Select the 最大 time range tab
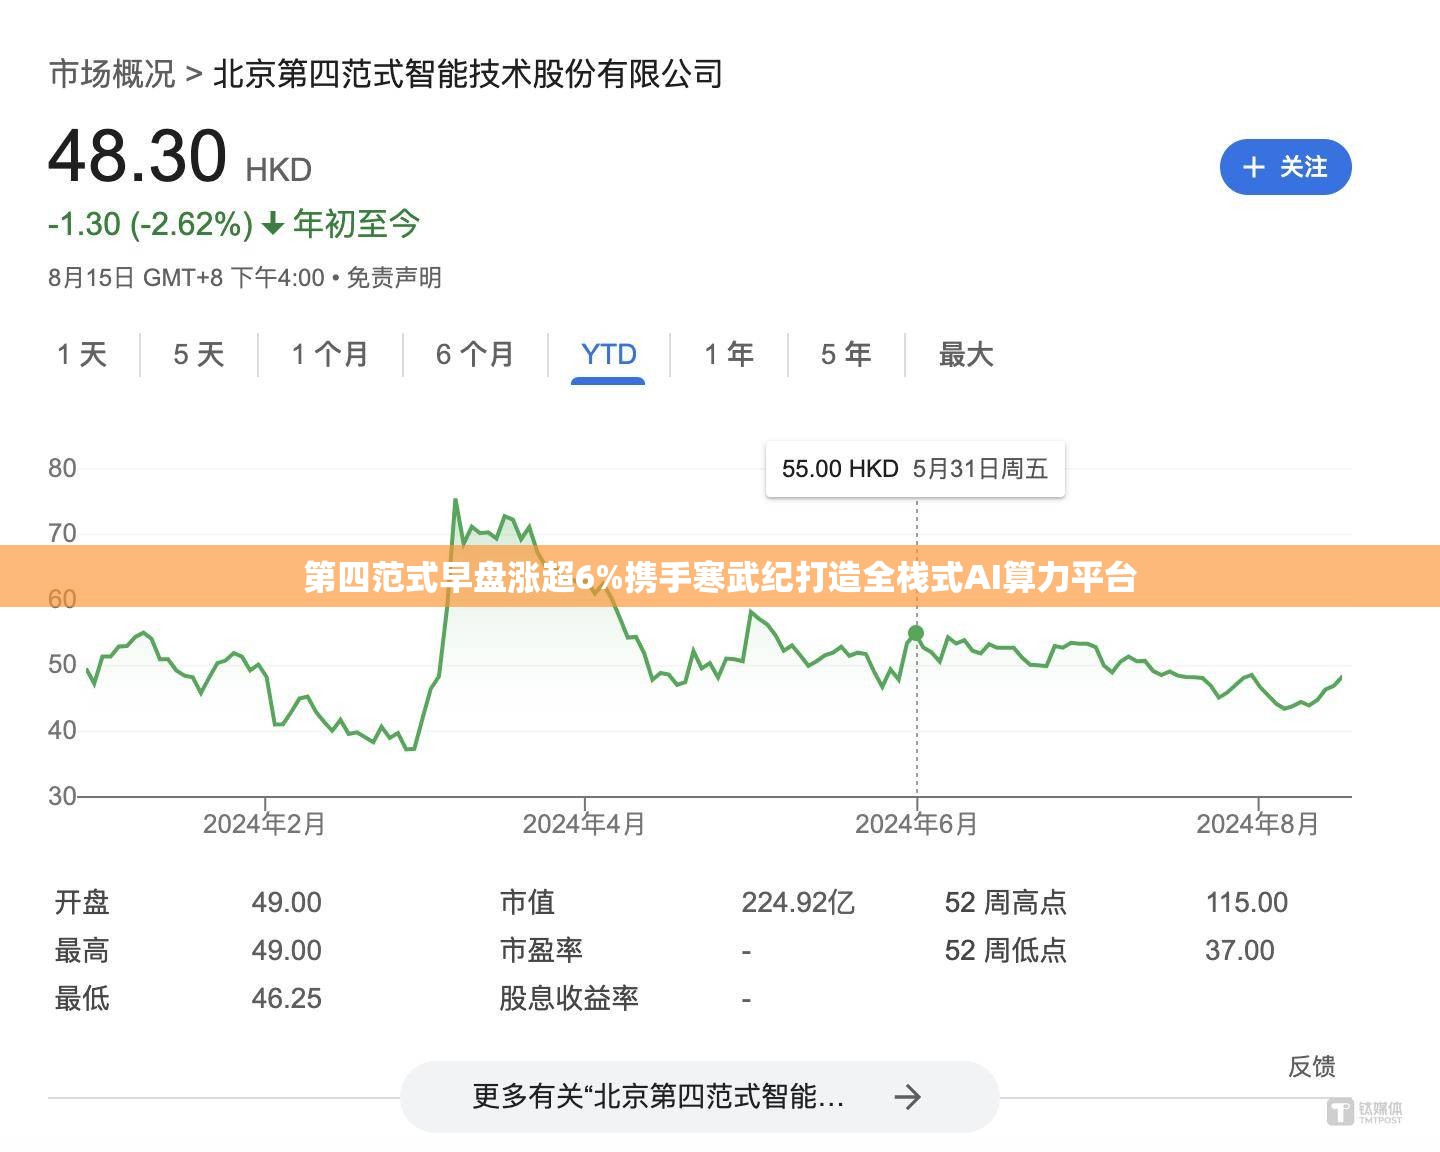The width and height of the screenshot is (1440, 1152). [966, 354]
